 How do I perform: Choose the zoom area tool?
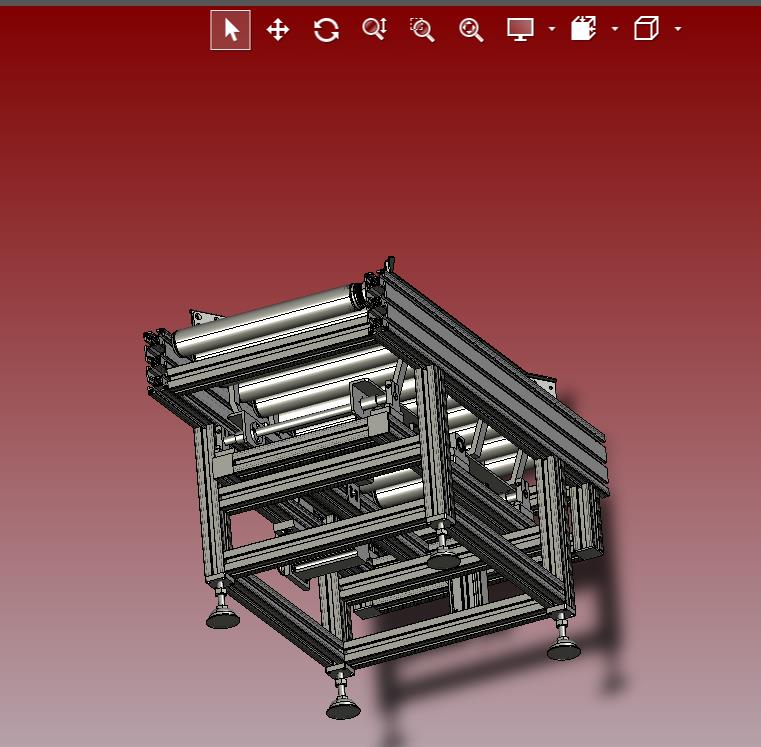422,30
